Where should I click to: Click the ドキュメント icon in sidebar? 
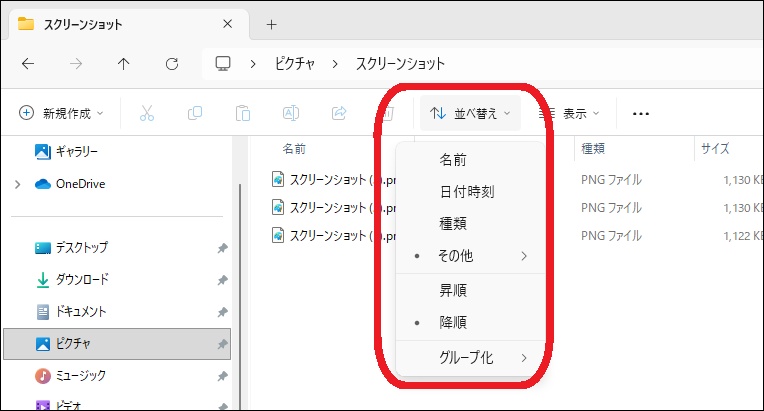point(43,312)
